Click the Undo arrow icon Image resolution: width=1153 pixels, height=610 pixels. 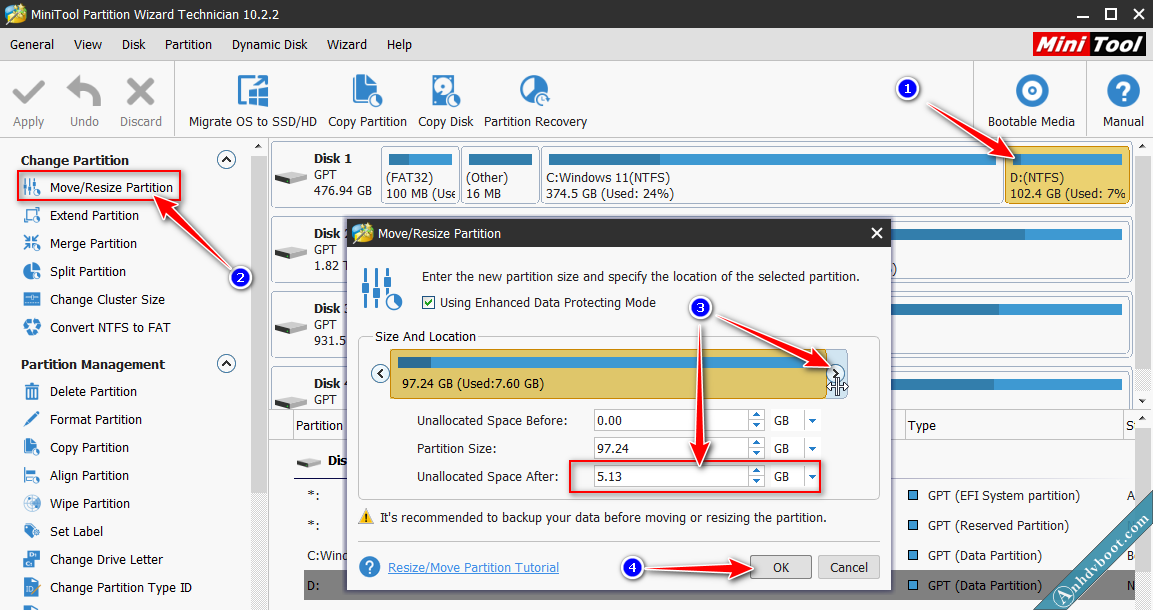click(84, 93)
